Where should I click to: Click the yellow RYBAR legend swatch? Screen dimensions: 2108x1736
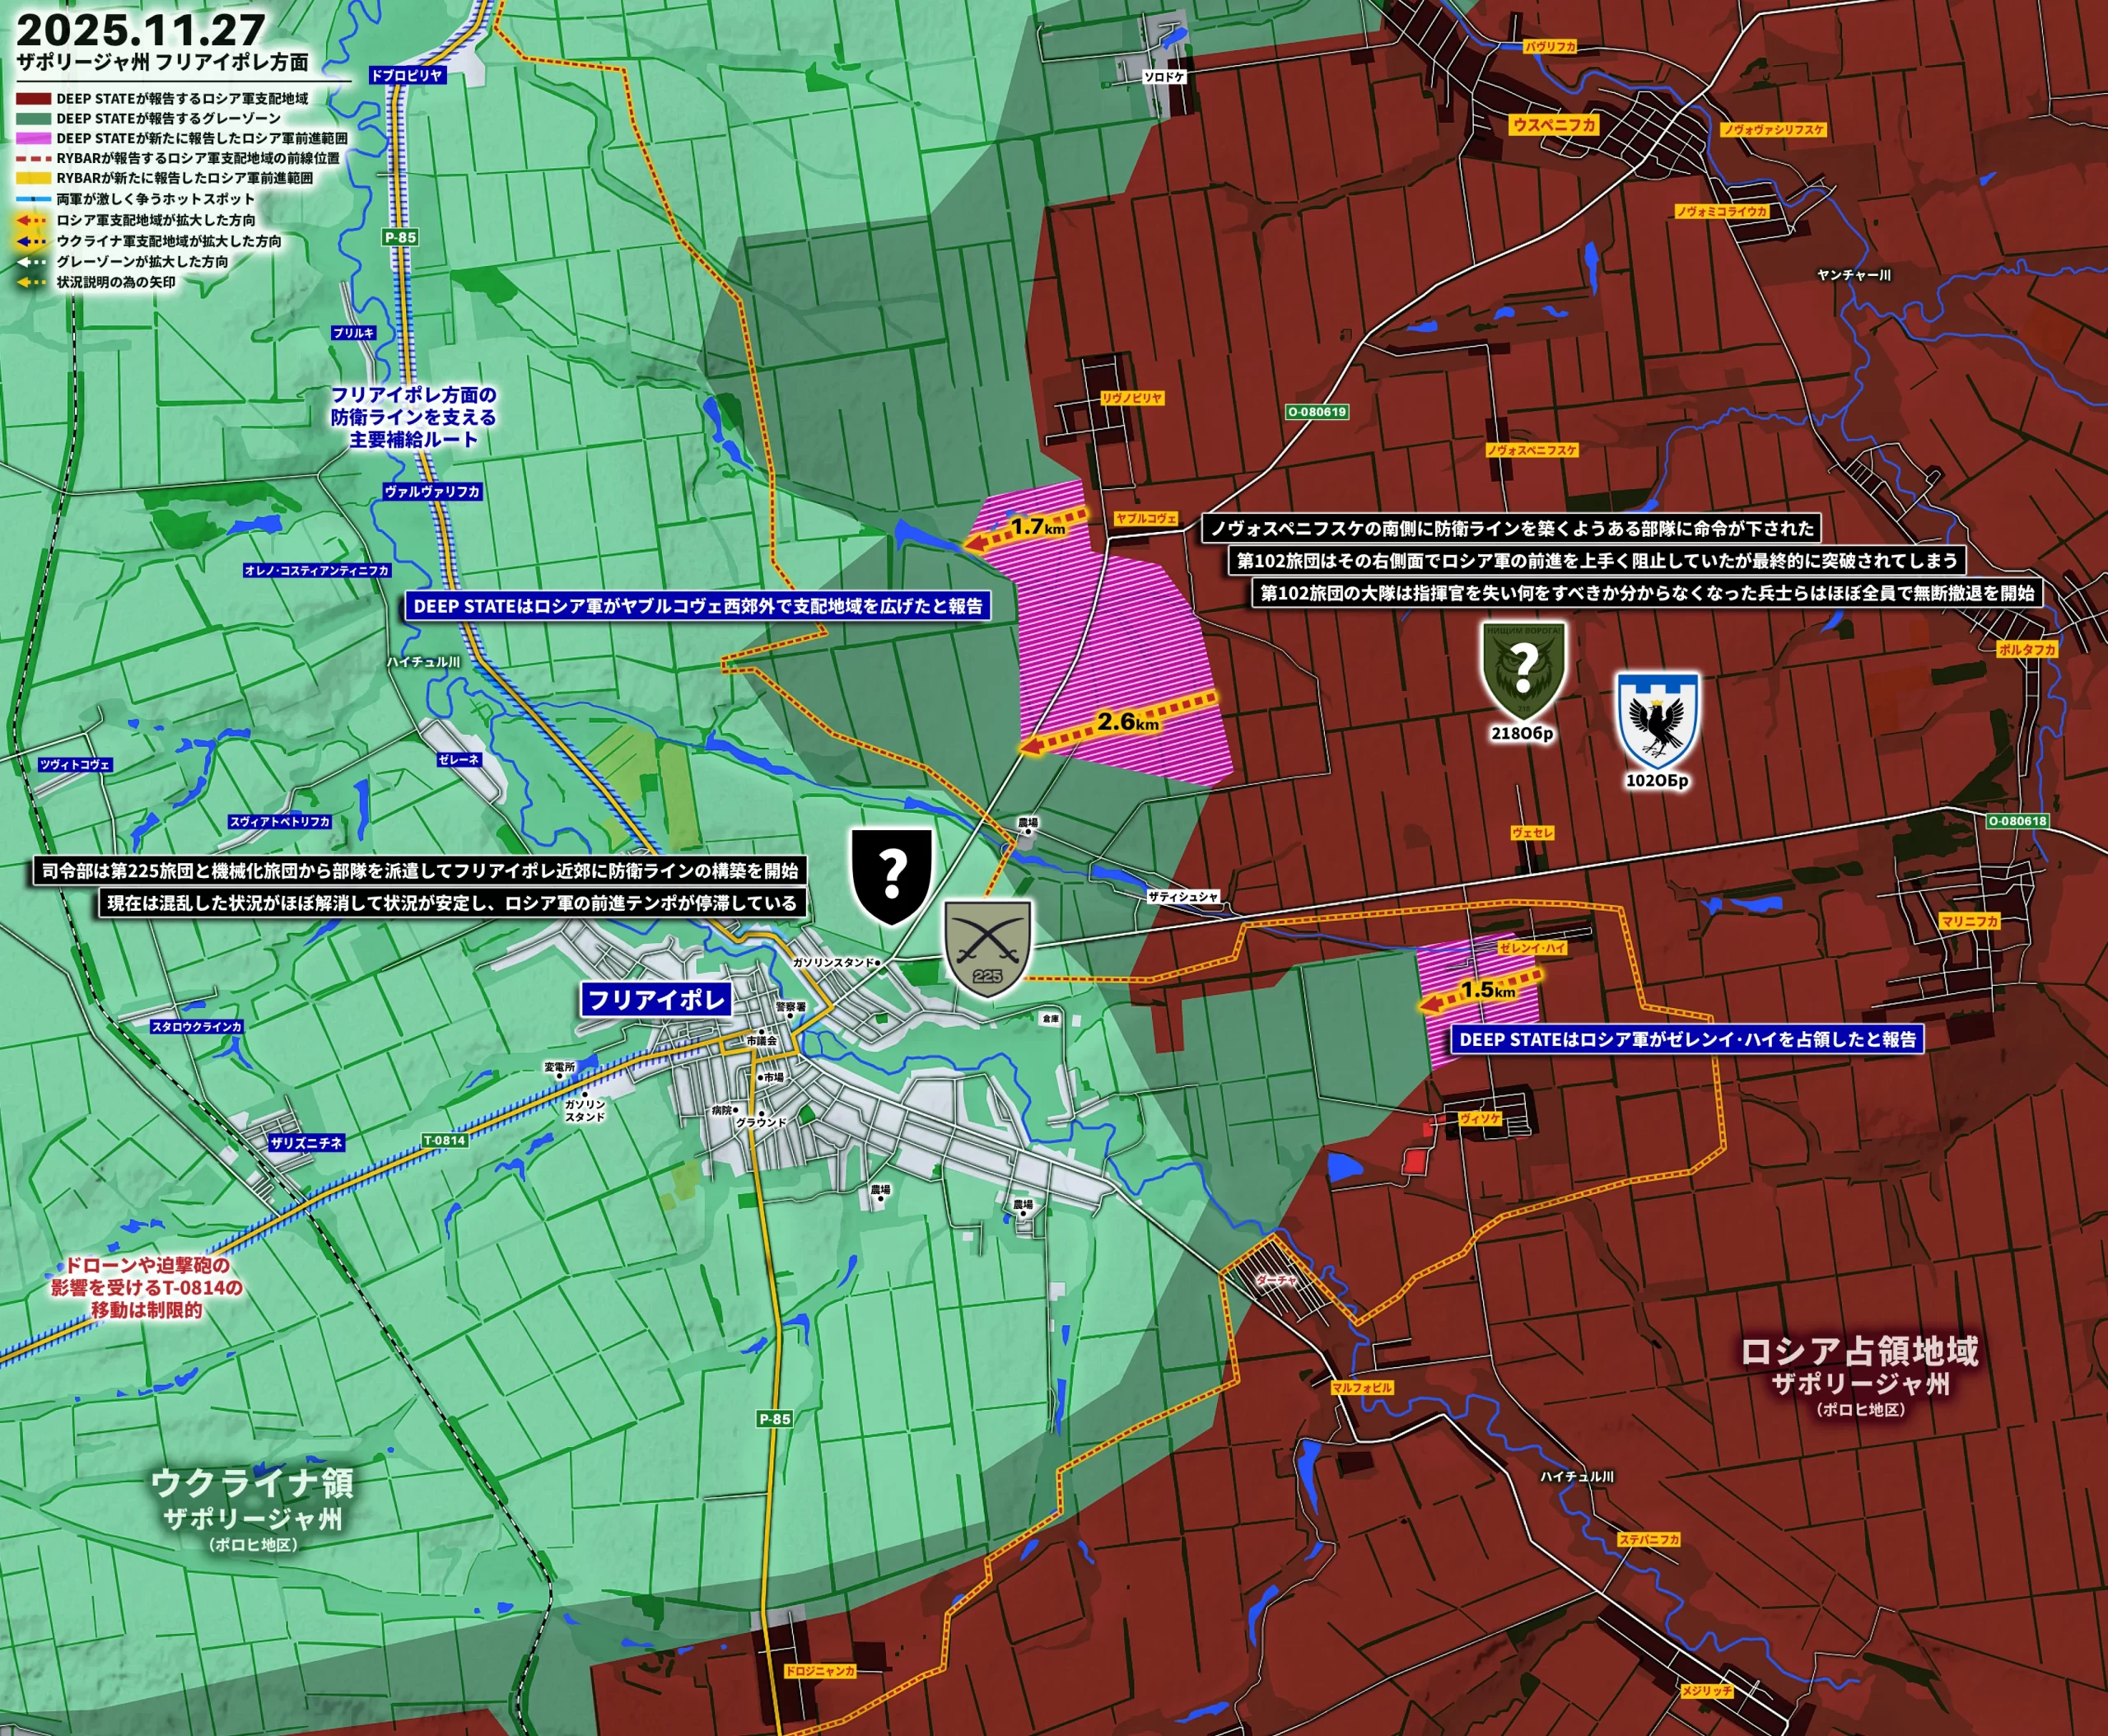pos(33,178)
